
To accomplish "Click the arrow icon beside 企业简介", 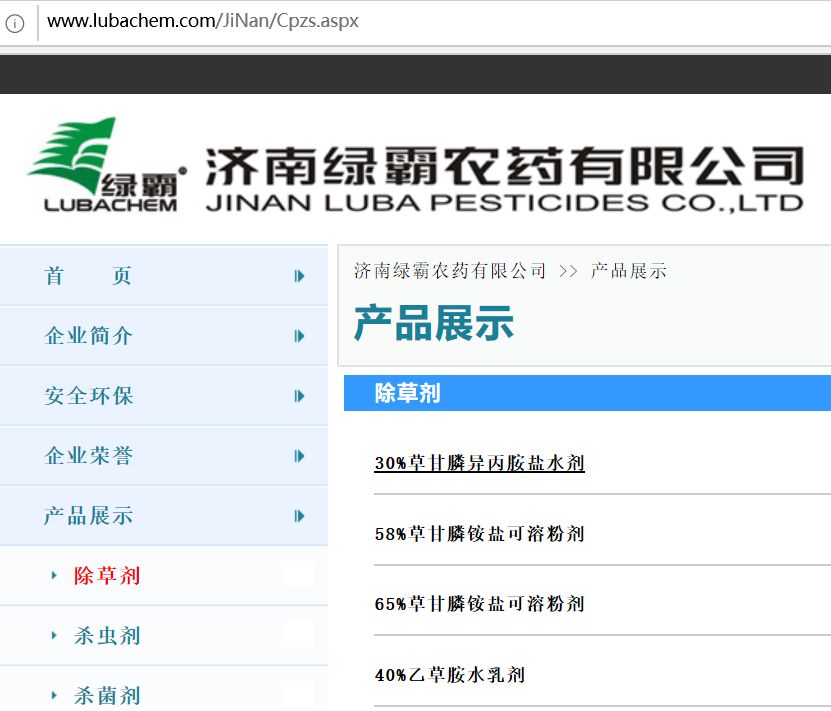I will click(299, 336).
